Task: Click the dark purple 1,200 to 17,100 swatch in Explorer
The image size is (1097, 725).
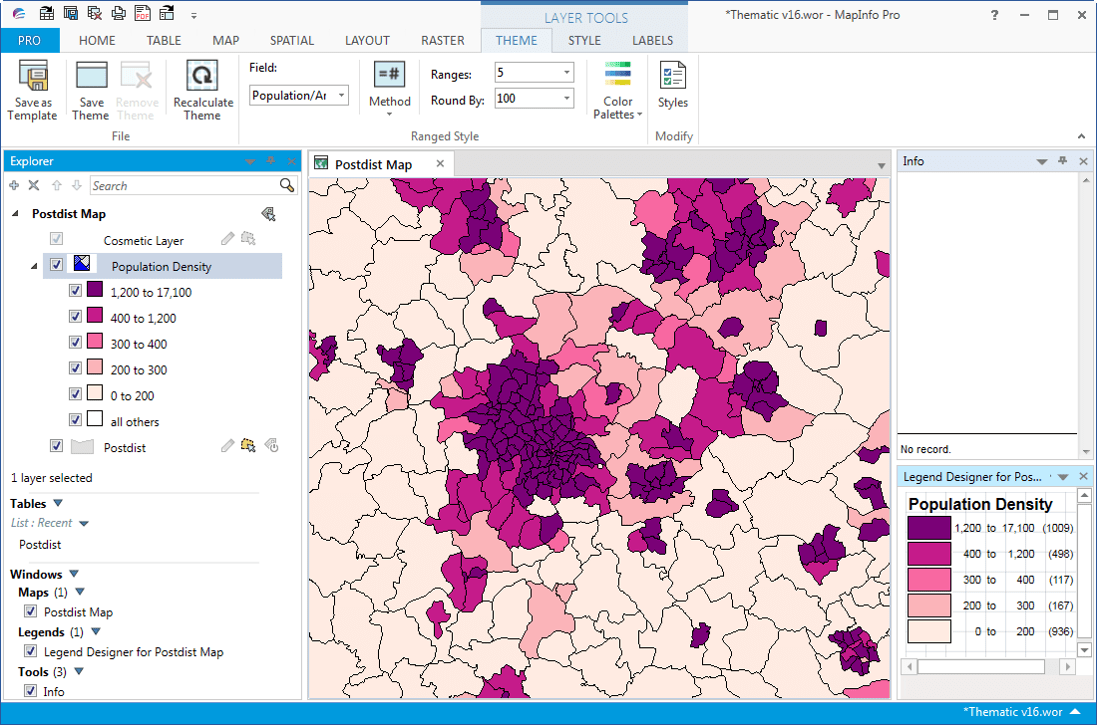Action: [95, 289]
